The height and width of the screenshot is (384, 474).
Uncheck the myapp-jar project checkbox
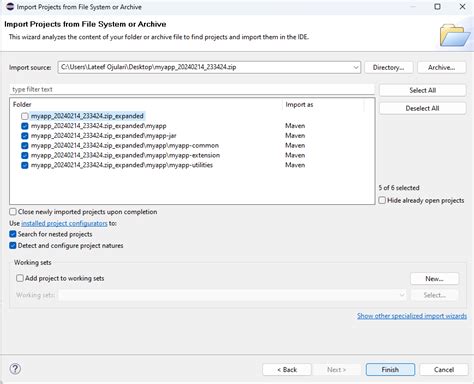(25, 136)
